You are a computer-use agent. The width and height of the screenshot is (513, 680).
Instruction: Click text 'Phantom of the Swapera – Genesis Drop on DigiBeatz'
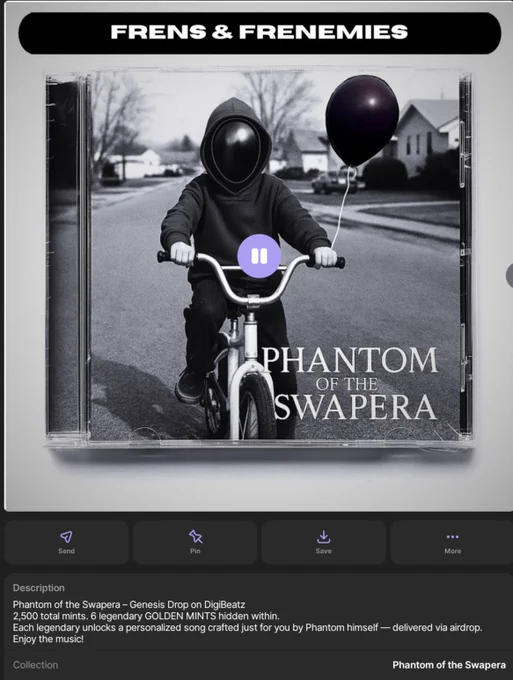point(129,605)
